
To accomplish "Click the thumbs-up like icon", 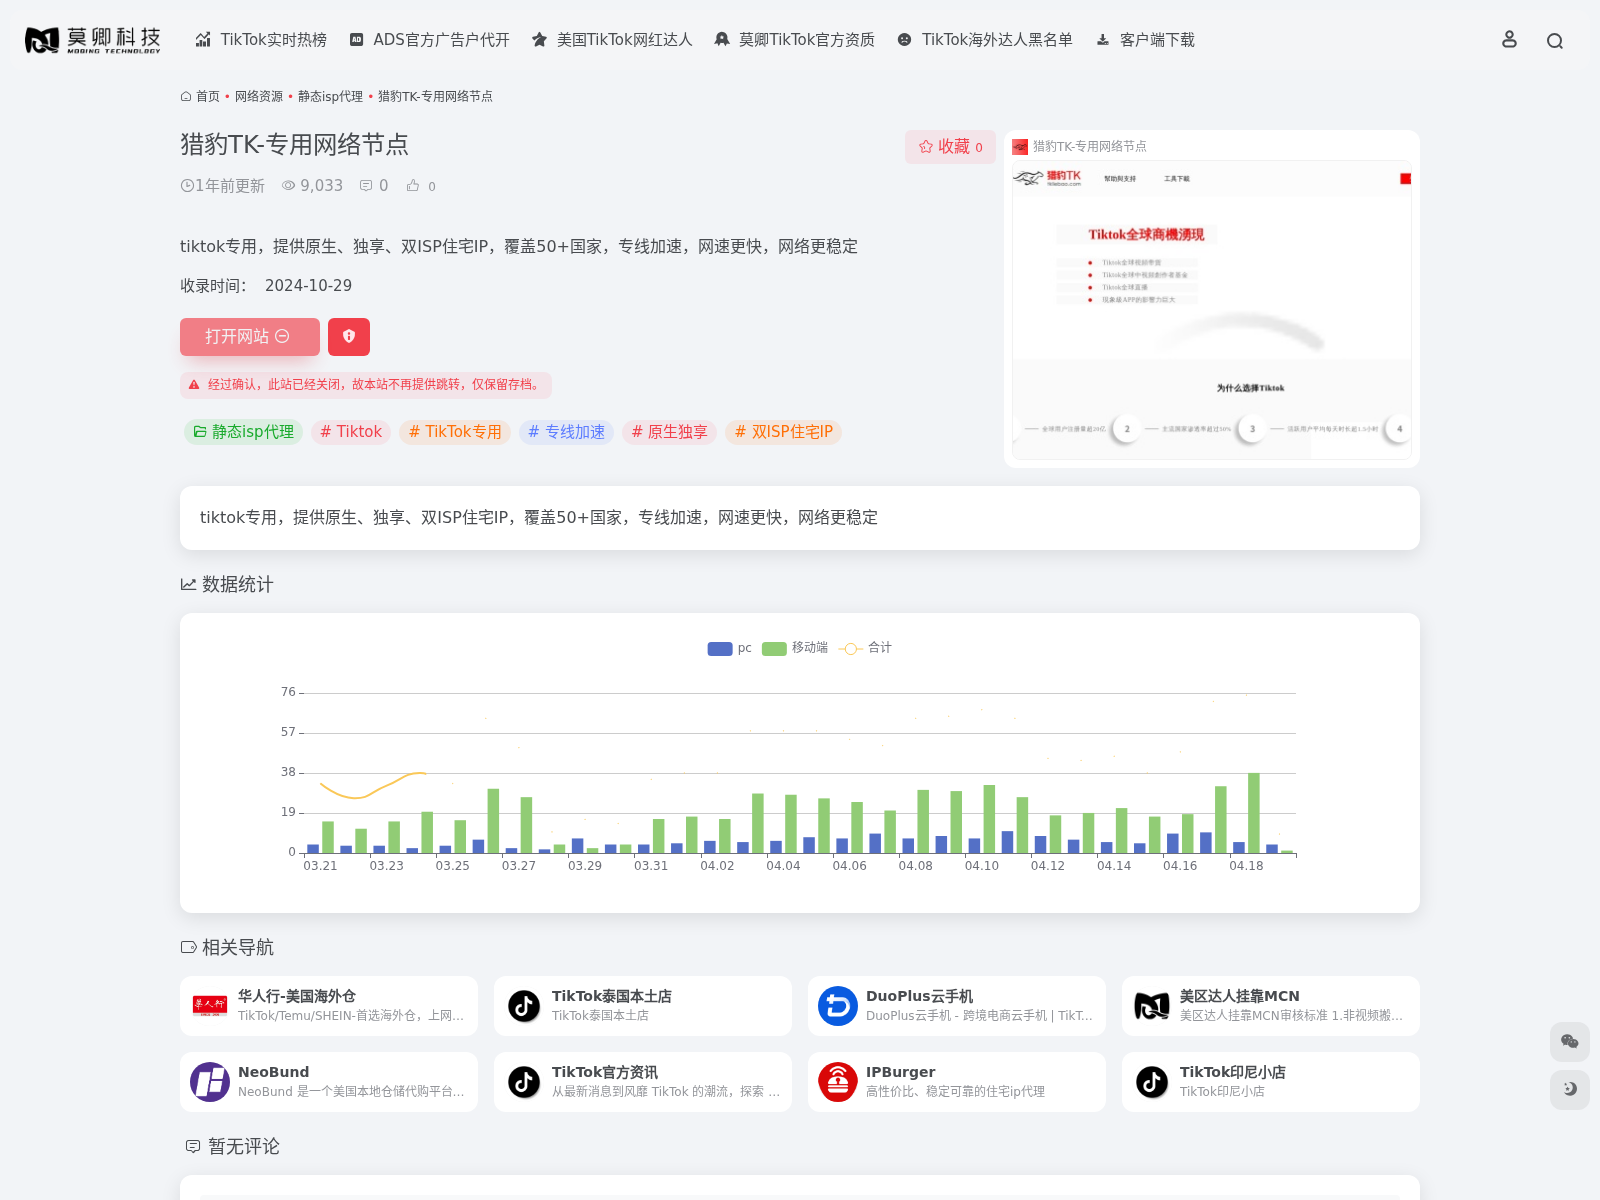I will click(x=413, y=186).
